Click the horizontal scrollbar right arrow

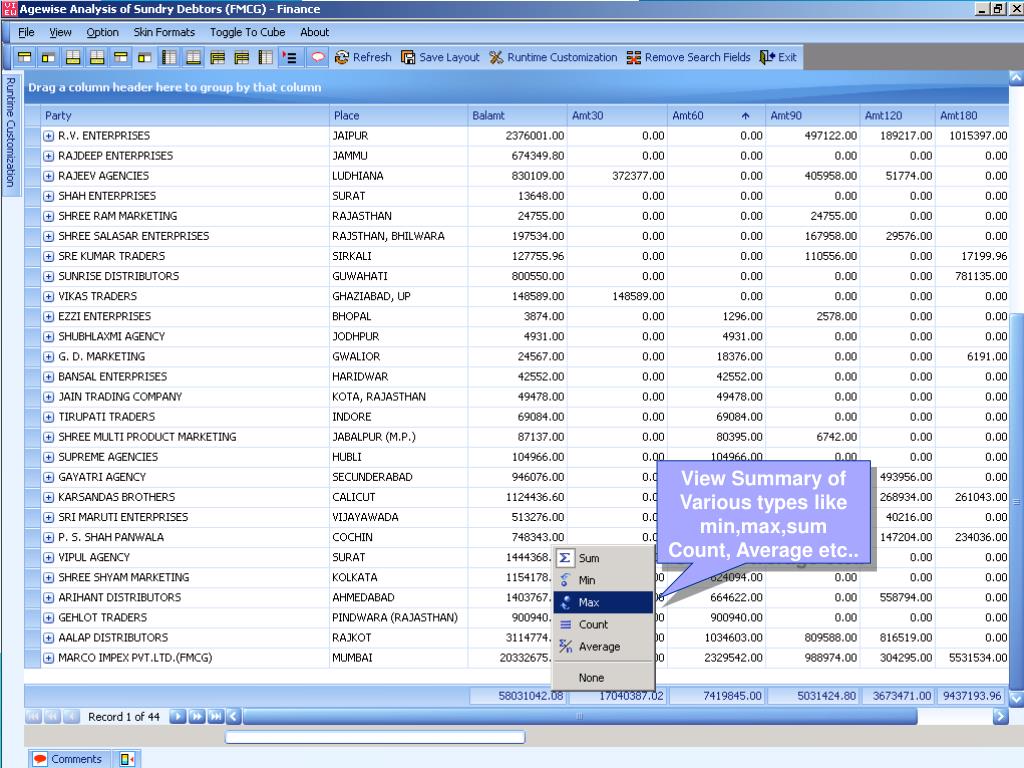pyautogui.click(x=1000, y=716)
